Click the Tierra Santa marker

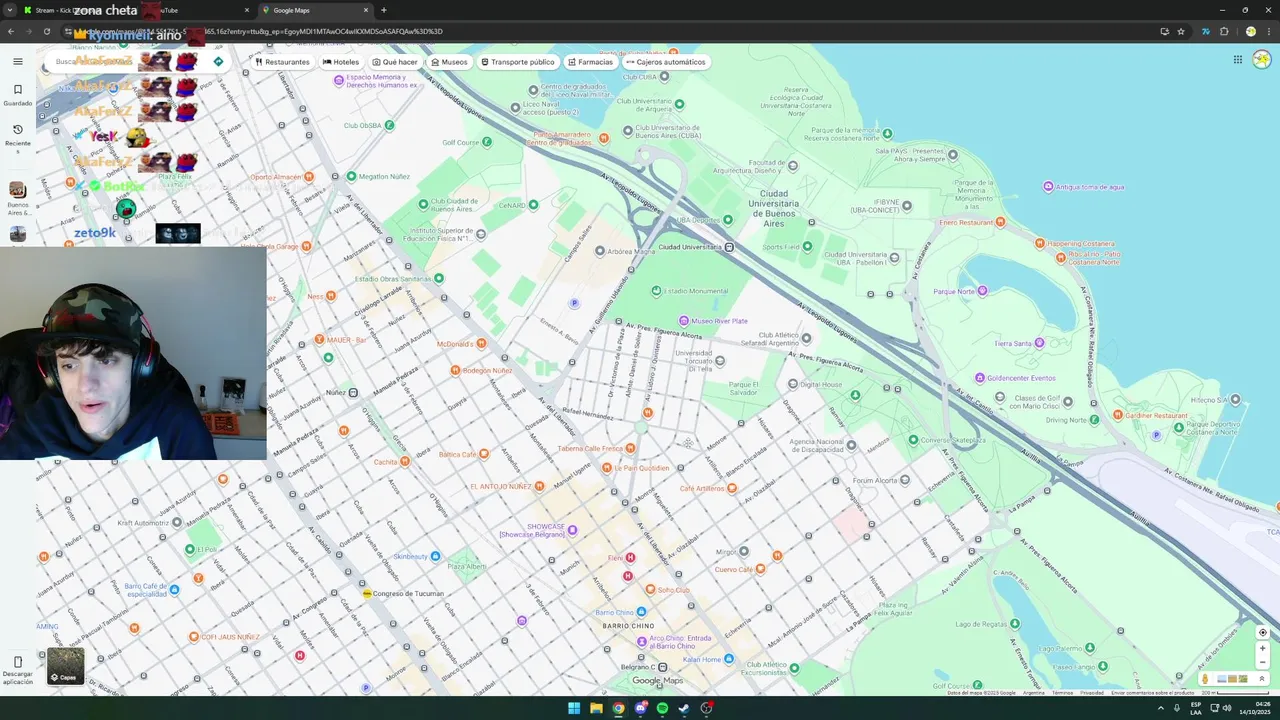click(x=1039, y=343)
